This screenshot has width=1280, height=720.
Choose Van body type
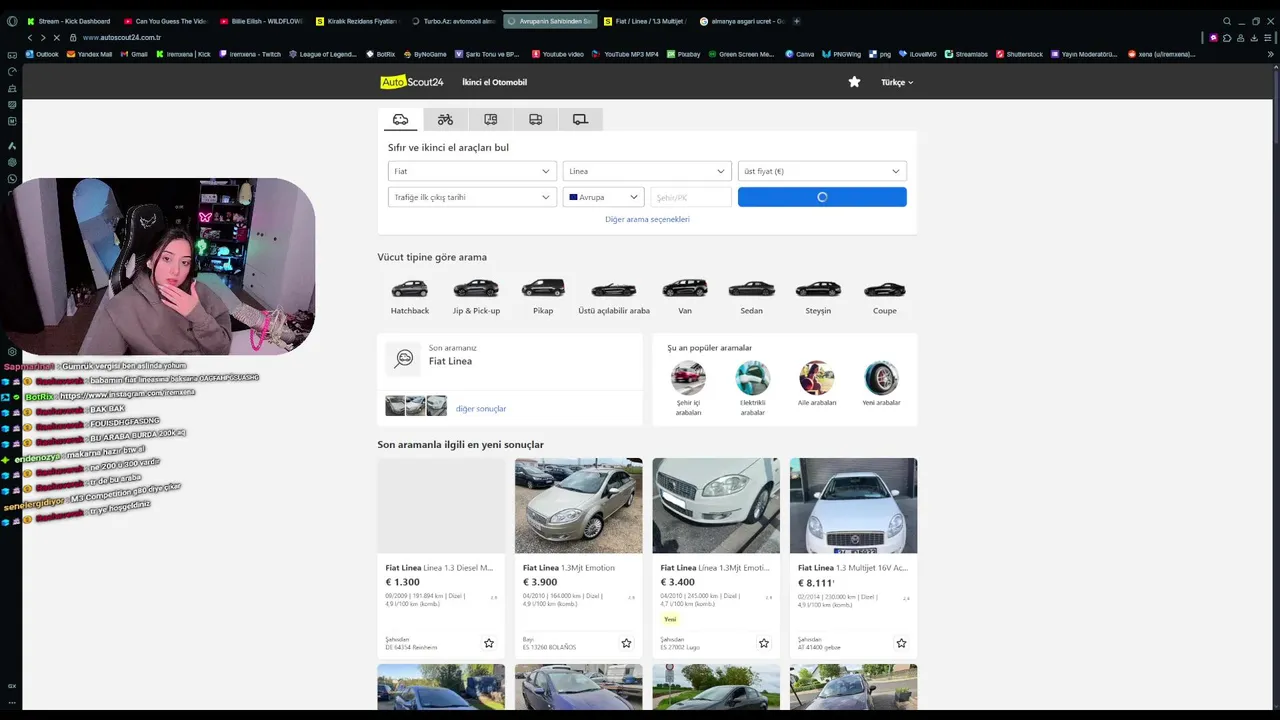click(x=685, y=297)
